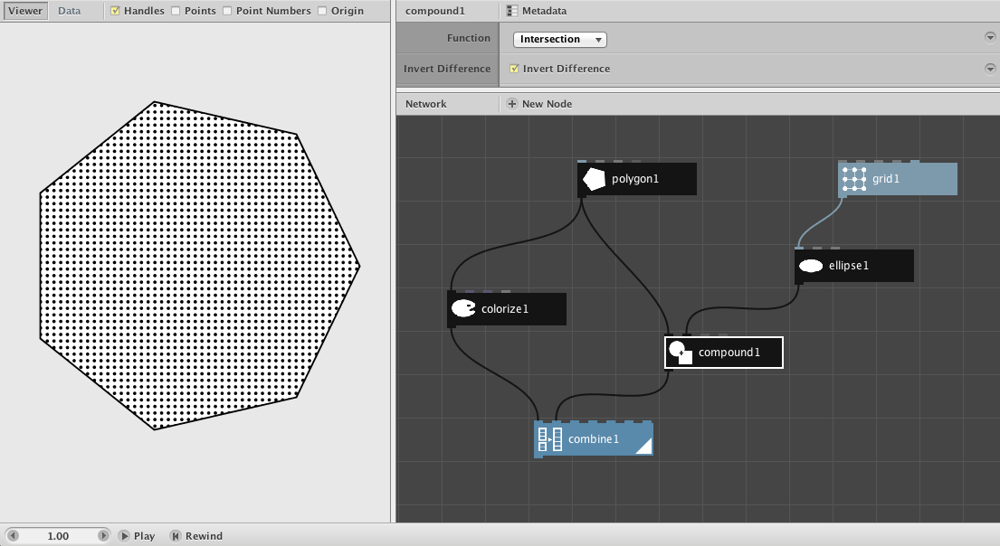Uncheck the Invert Difference checkbox
Image resolution: width=1000 pixels, height=546 pixels.
pos(514,68)
